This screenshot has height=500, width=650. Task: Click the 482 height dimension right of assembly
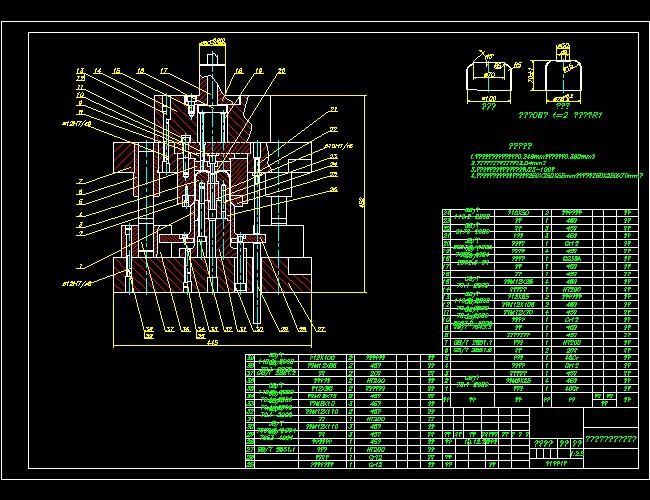[x=360, y=202]
